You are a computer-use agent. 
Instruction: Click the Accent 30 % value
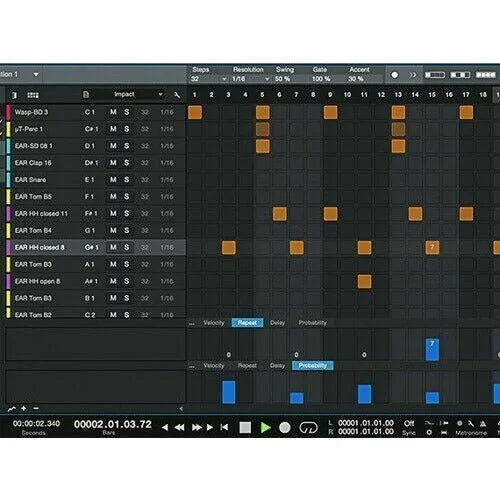[356, 79]
